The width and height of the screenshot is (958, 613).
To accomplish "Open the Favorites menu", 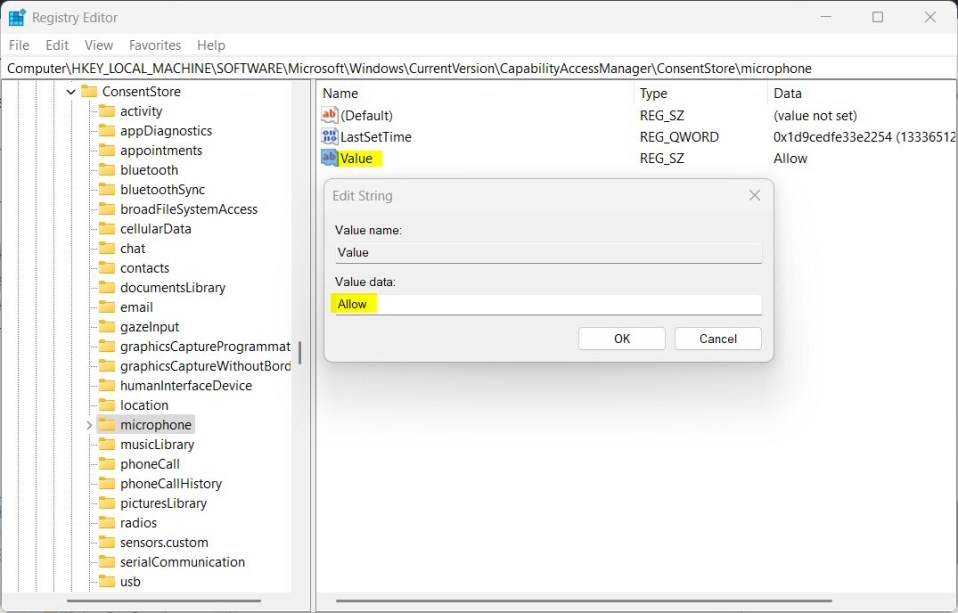I will coord(155,45).
